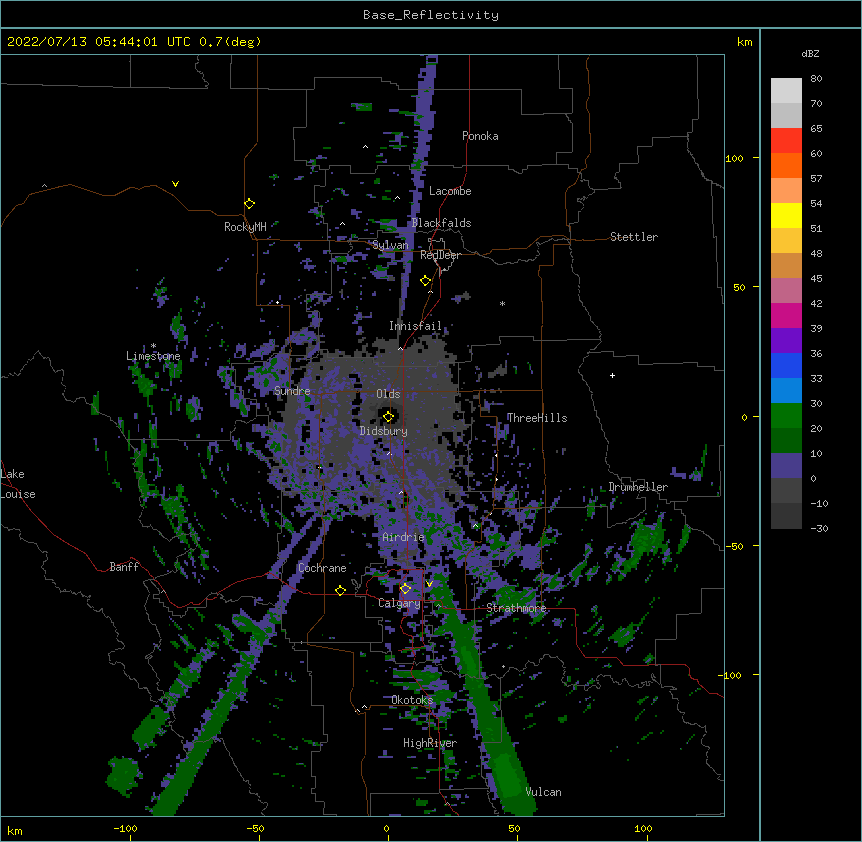The width and height of the screenshot is (862, 842).
Task: Click the Sundre town label
Action: coord(292,391)
